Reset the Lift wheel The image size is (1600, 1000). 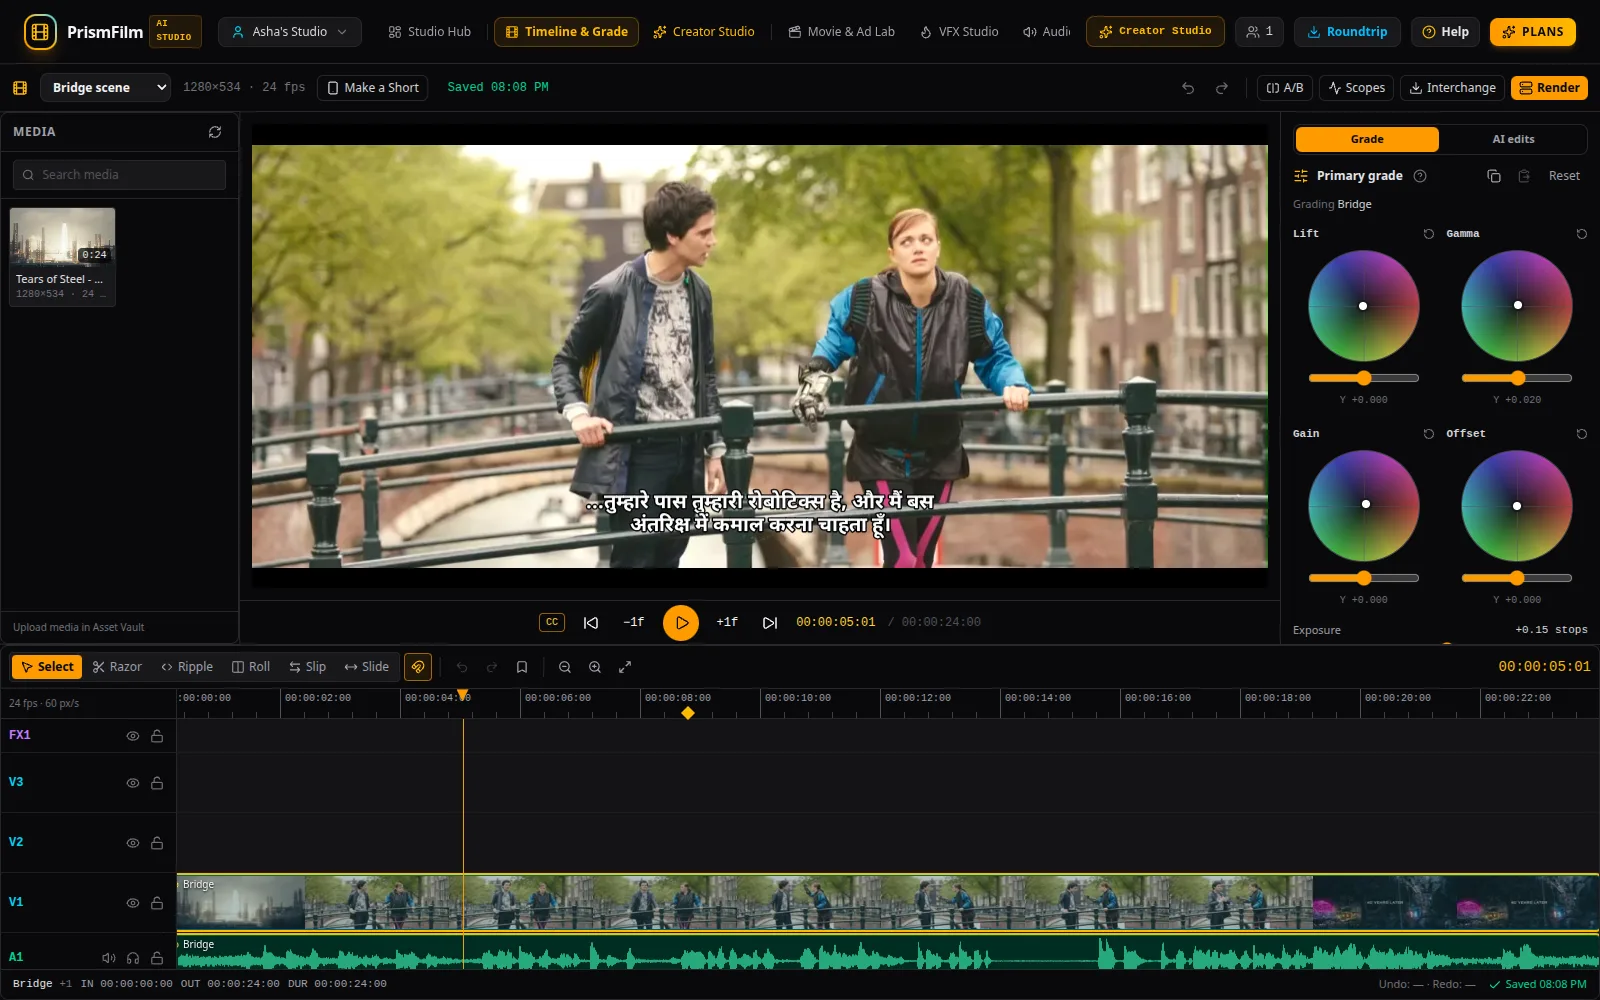pos(1429,234)
